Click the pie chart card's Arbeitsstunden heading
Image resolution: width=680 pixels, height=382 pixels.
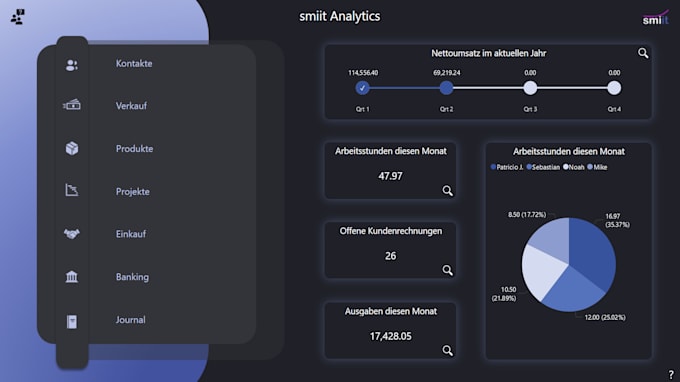coord(569,151)
